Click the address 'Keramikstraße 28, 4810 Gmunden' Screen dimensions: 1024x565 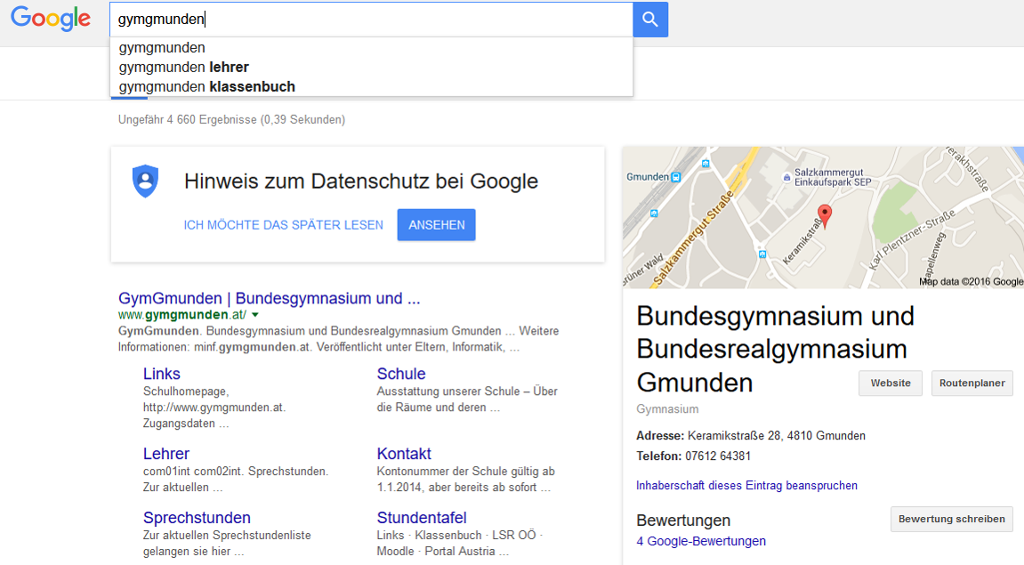(x=776, y=436)
